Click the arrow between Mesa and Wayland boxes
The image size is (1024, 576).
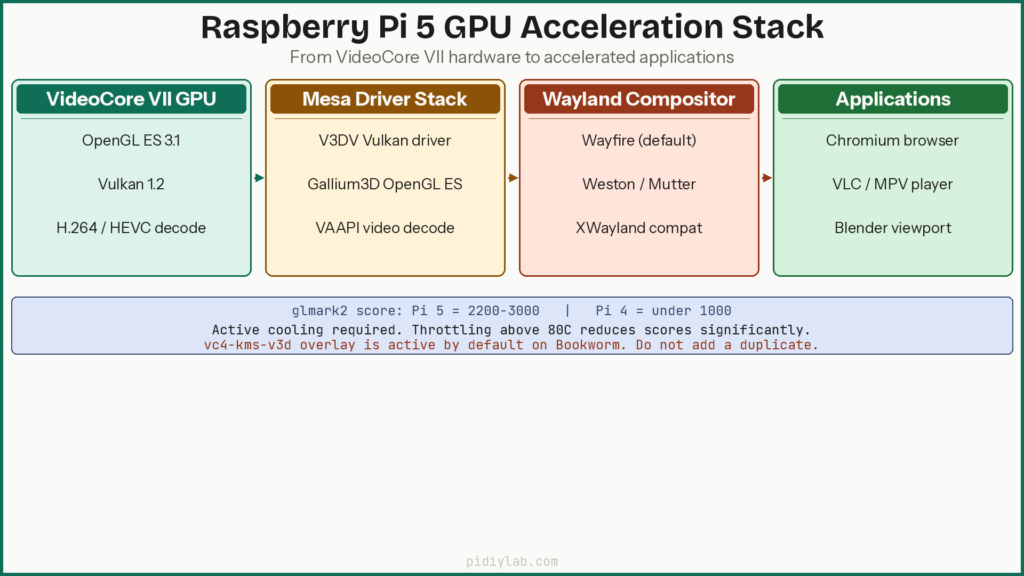pyautogui.click(x=513, y=177)
